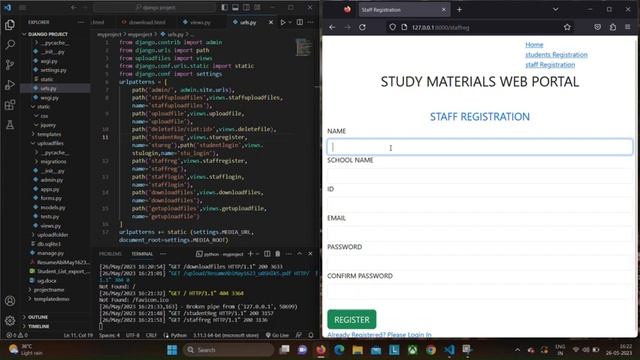This screenshot has height=360, width=640.
Task: Toggle the primary sidebar layout button in VS Code
Action: tap(225, 7)
